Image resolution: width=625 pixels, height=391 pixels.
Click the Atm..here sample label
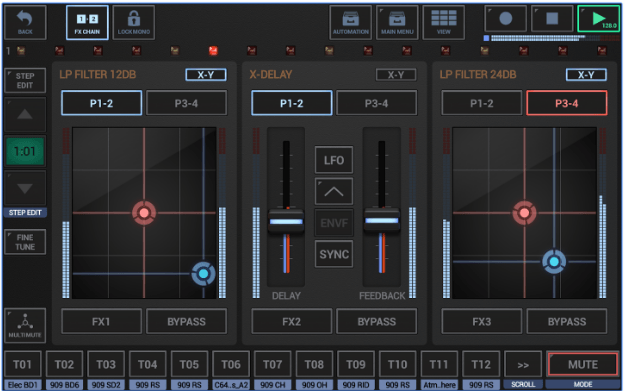click(x=439, y=385)
